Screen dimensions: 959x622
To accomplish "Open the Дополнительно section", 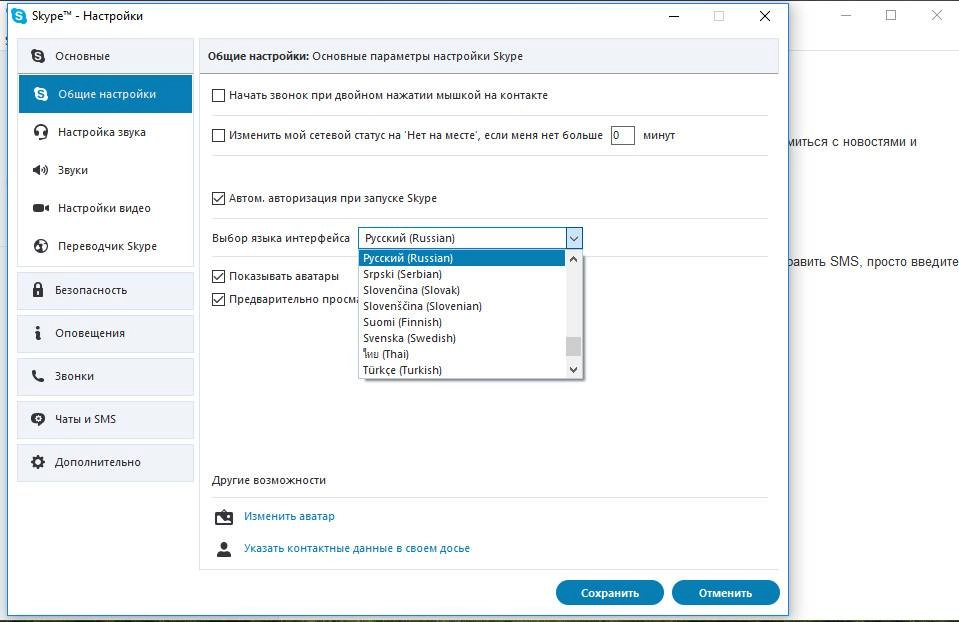I will click(x=105, y=462).
